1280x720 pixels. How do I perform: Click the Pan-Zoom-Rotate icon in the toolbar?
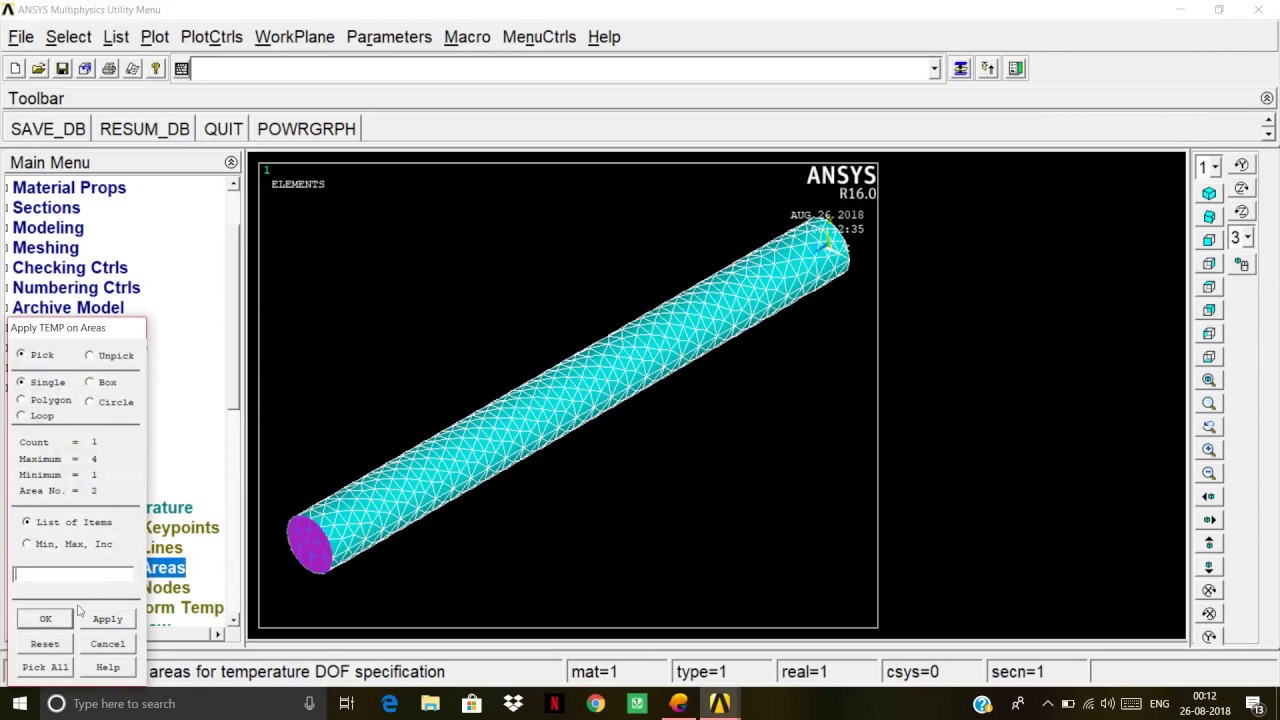coord(85,68)
